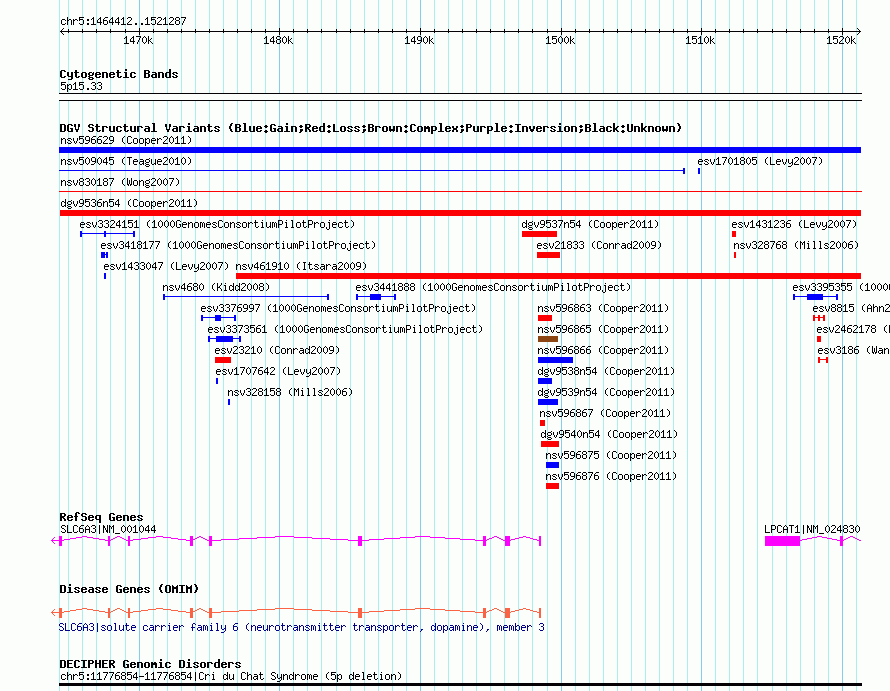Screen dimensions: 890x691
Task: Open the nsv830187 (Wong2007) variant label
Action: click(120, 182)
